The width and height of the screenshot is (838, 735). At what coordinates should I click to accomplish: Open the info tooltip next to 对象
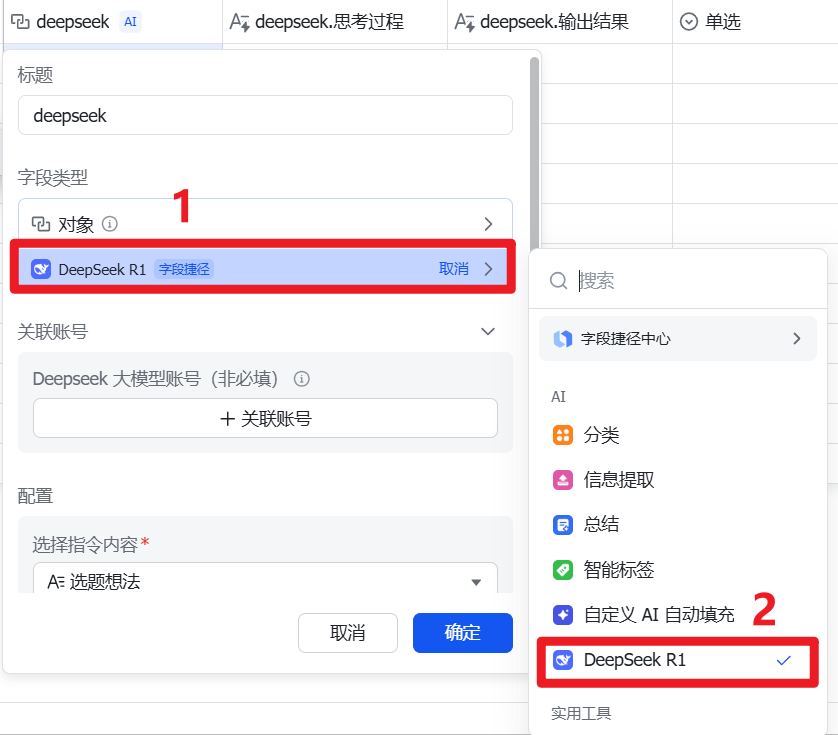pos(110,223)
